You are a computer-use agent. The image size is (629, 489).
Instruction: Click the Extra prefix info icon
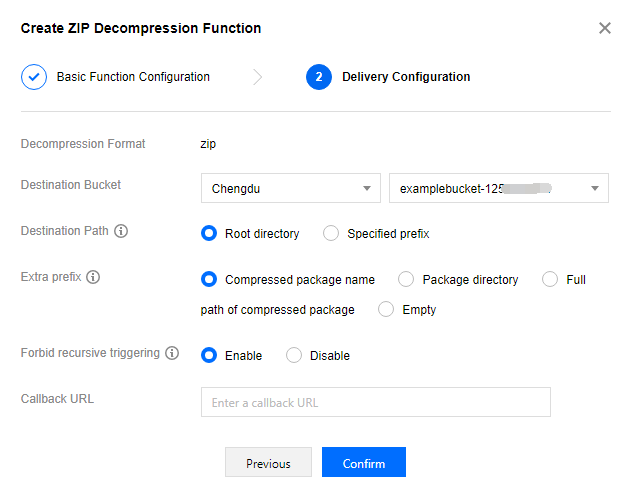[93, 277]
